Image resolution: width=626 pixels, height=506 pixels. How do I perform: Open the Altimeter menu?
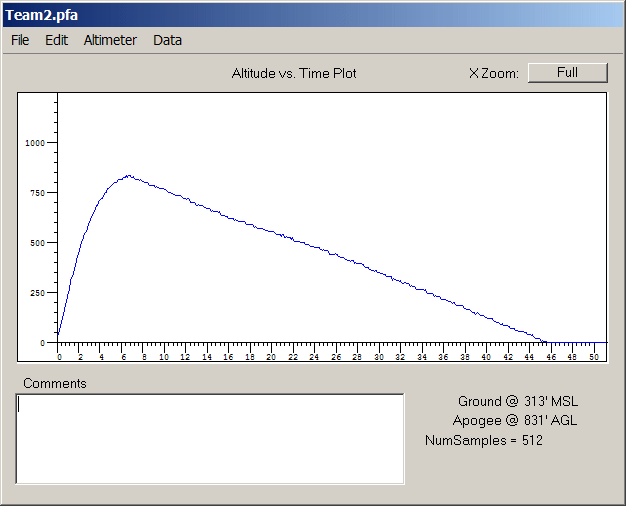coord(110,41)
